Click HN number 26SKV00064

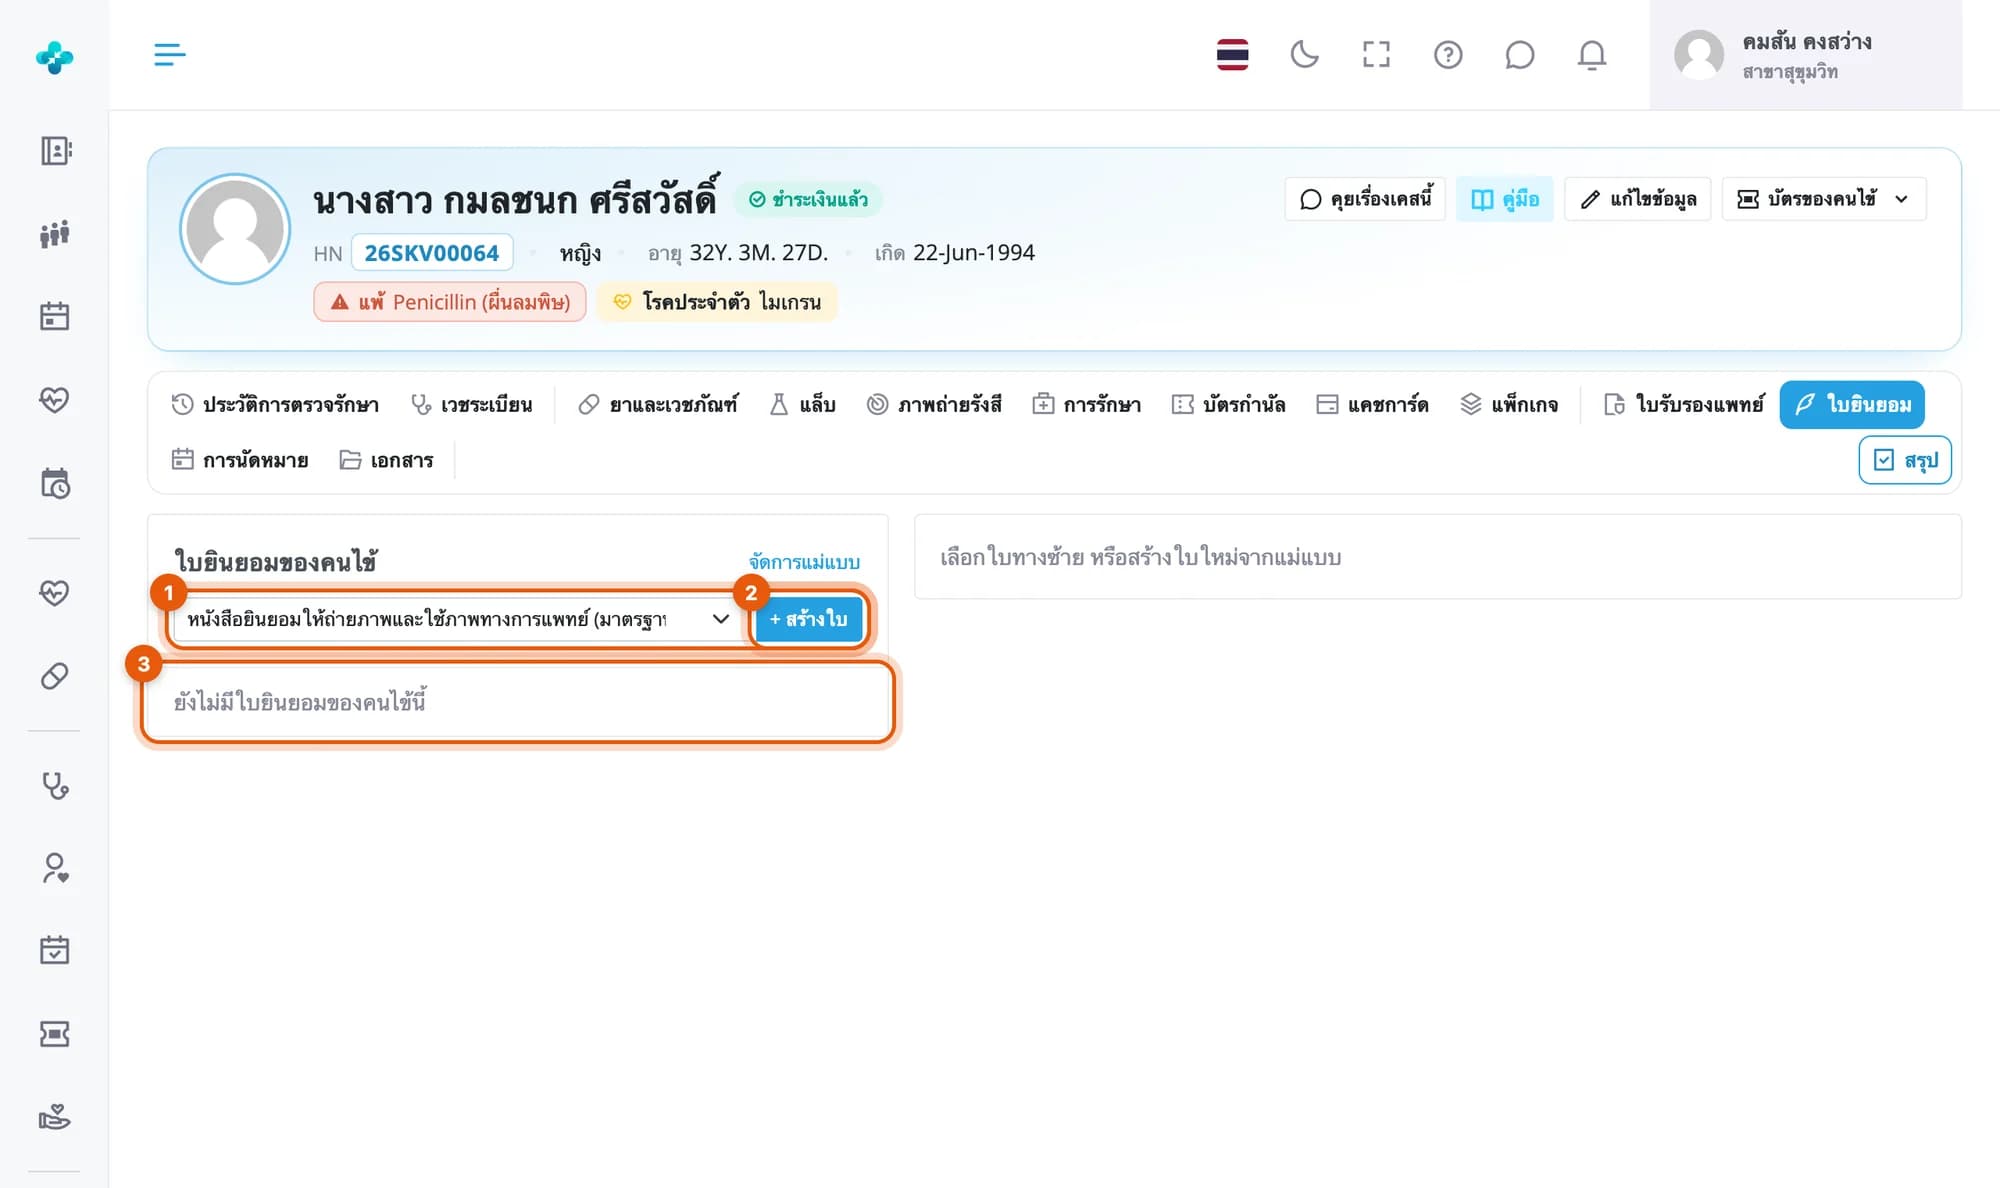tap(432, 252)
